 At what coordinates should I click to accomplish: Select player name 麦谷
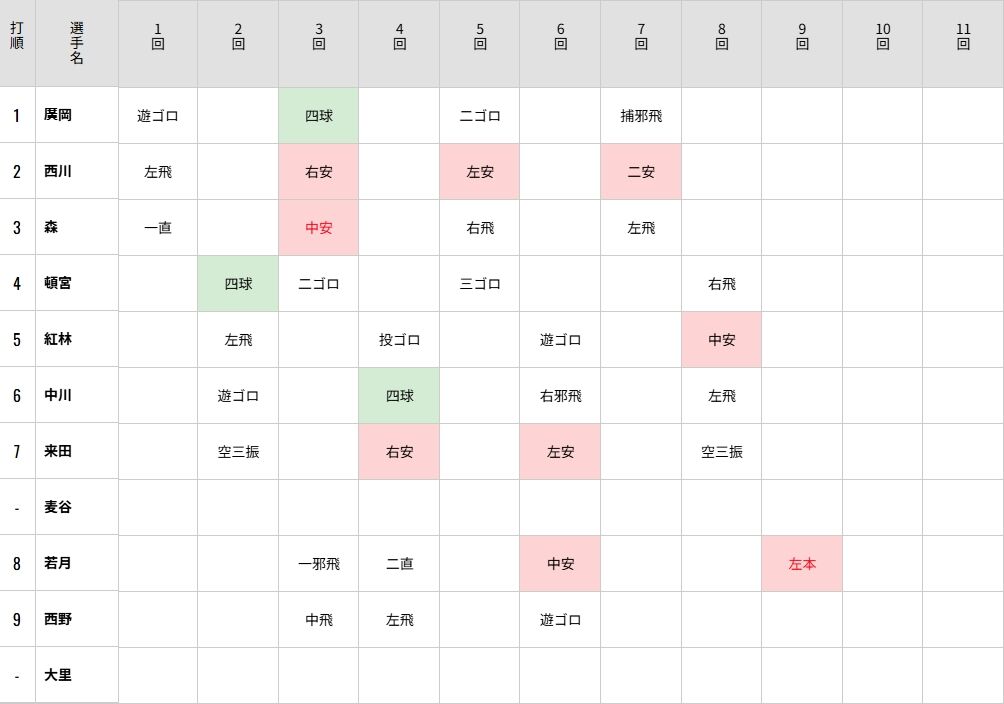pos(58,507)
